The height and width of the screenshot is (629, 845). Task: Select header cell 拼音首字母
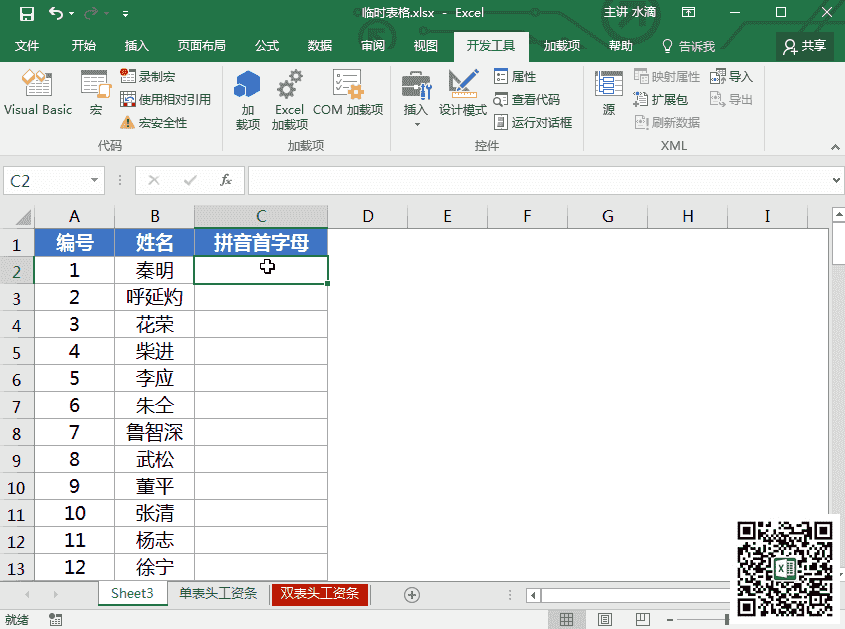pos(261,243)
